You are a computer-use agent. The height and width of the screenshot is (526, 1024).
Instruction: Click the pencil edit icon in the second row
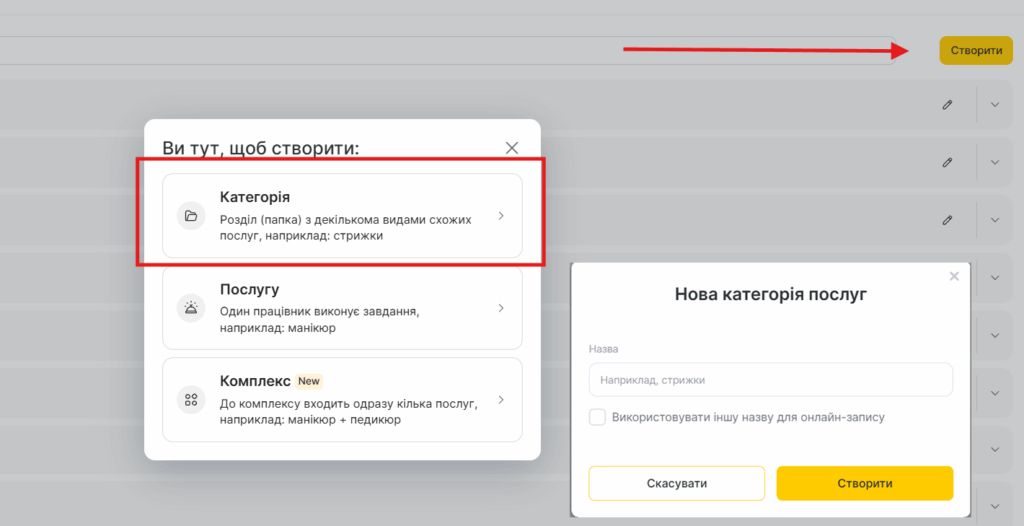(x=947, y=162)
